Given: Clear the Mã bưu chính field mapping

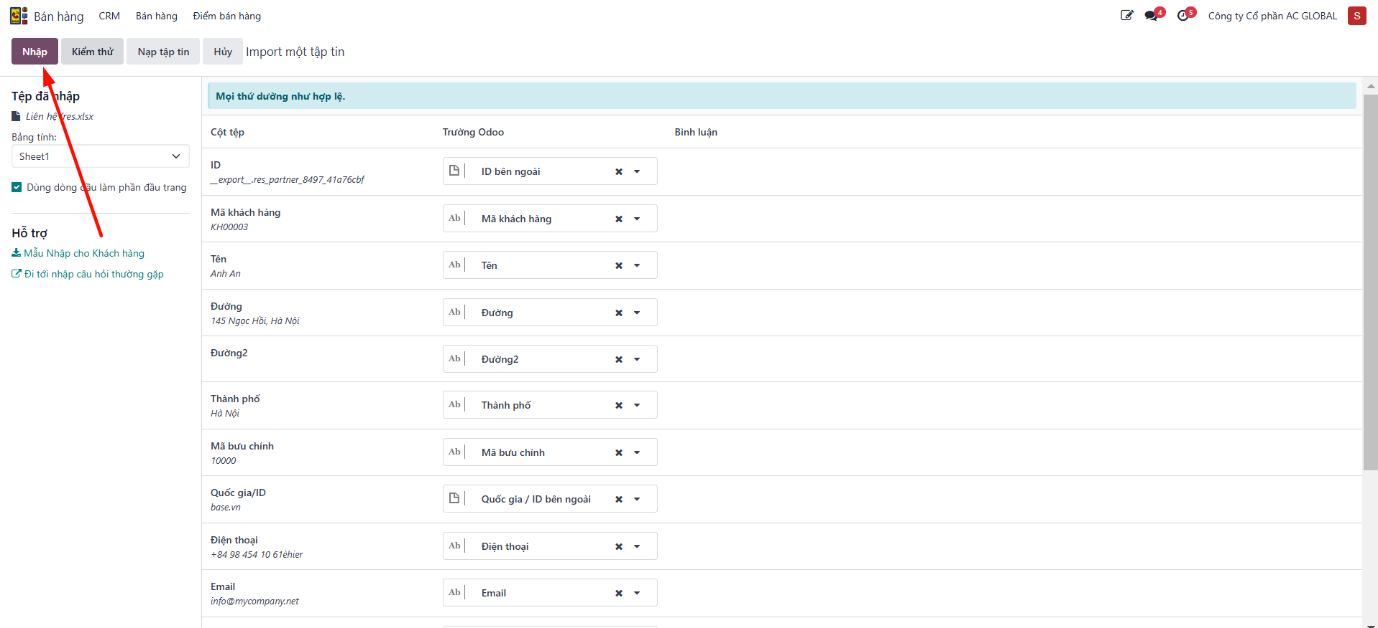Looking at the screenshot, I should click(x=619, y=453).
